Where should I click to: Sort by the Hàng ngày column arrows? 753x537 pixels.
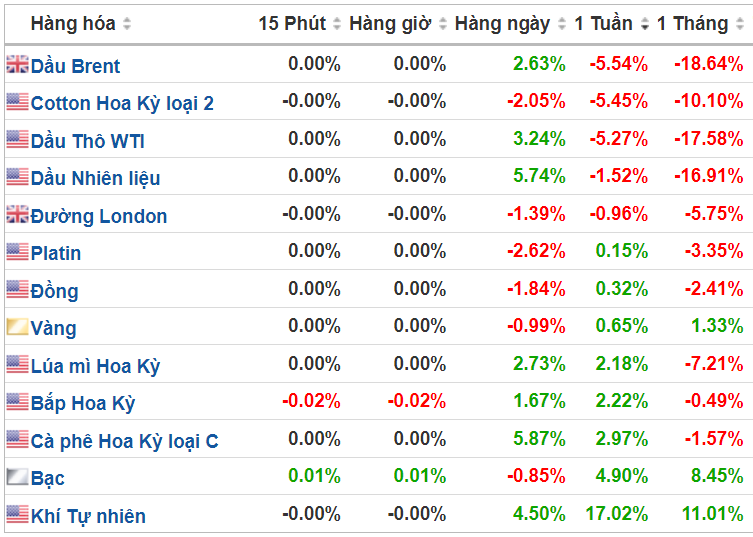(562, 24)
